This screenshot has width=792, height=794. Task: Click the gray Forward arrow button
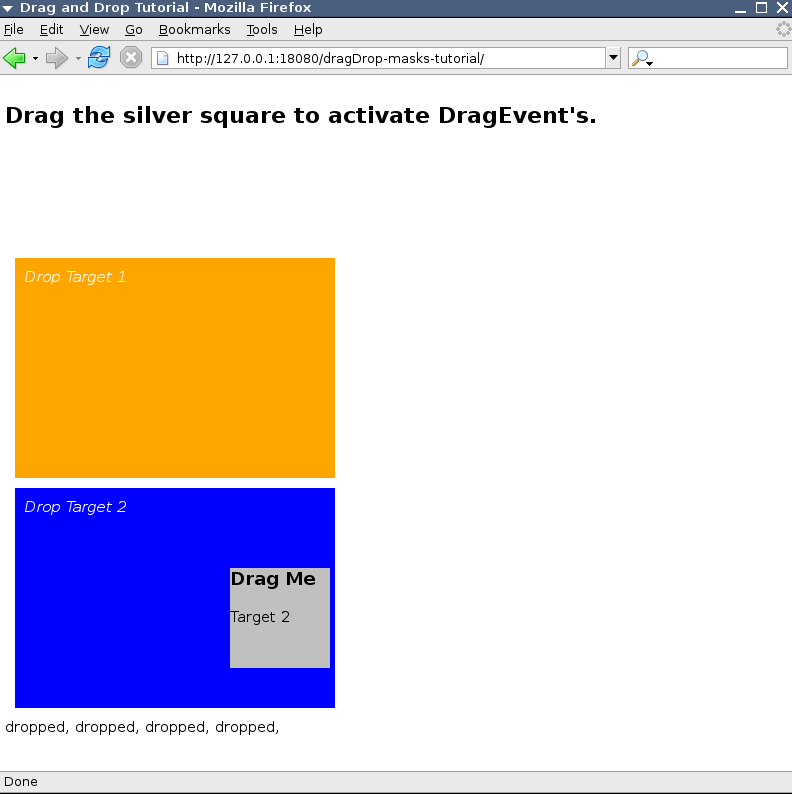[57, 58]
